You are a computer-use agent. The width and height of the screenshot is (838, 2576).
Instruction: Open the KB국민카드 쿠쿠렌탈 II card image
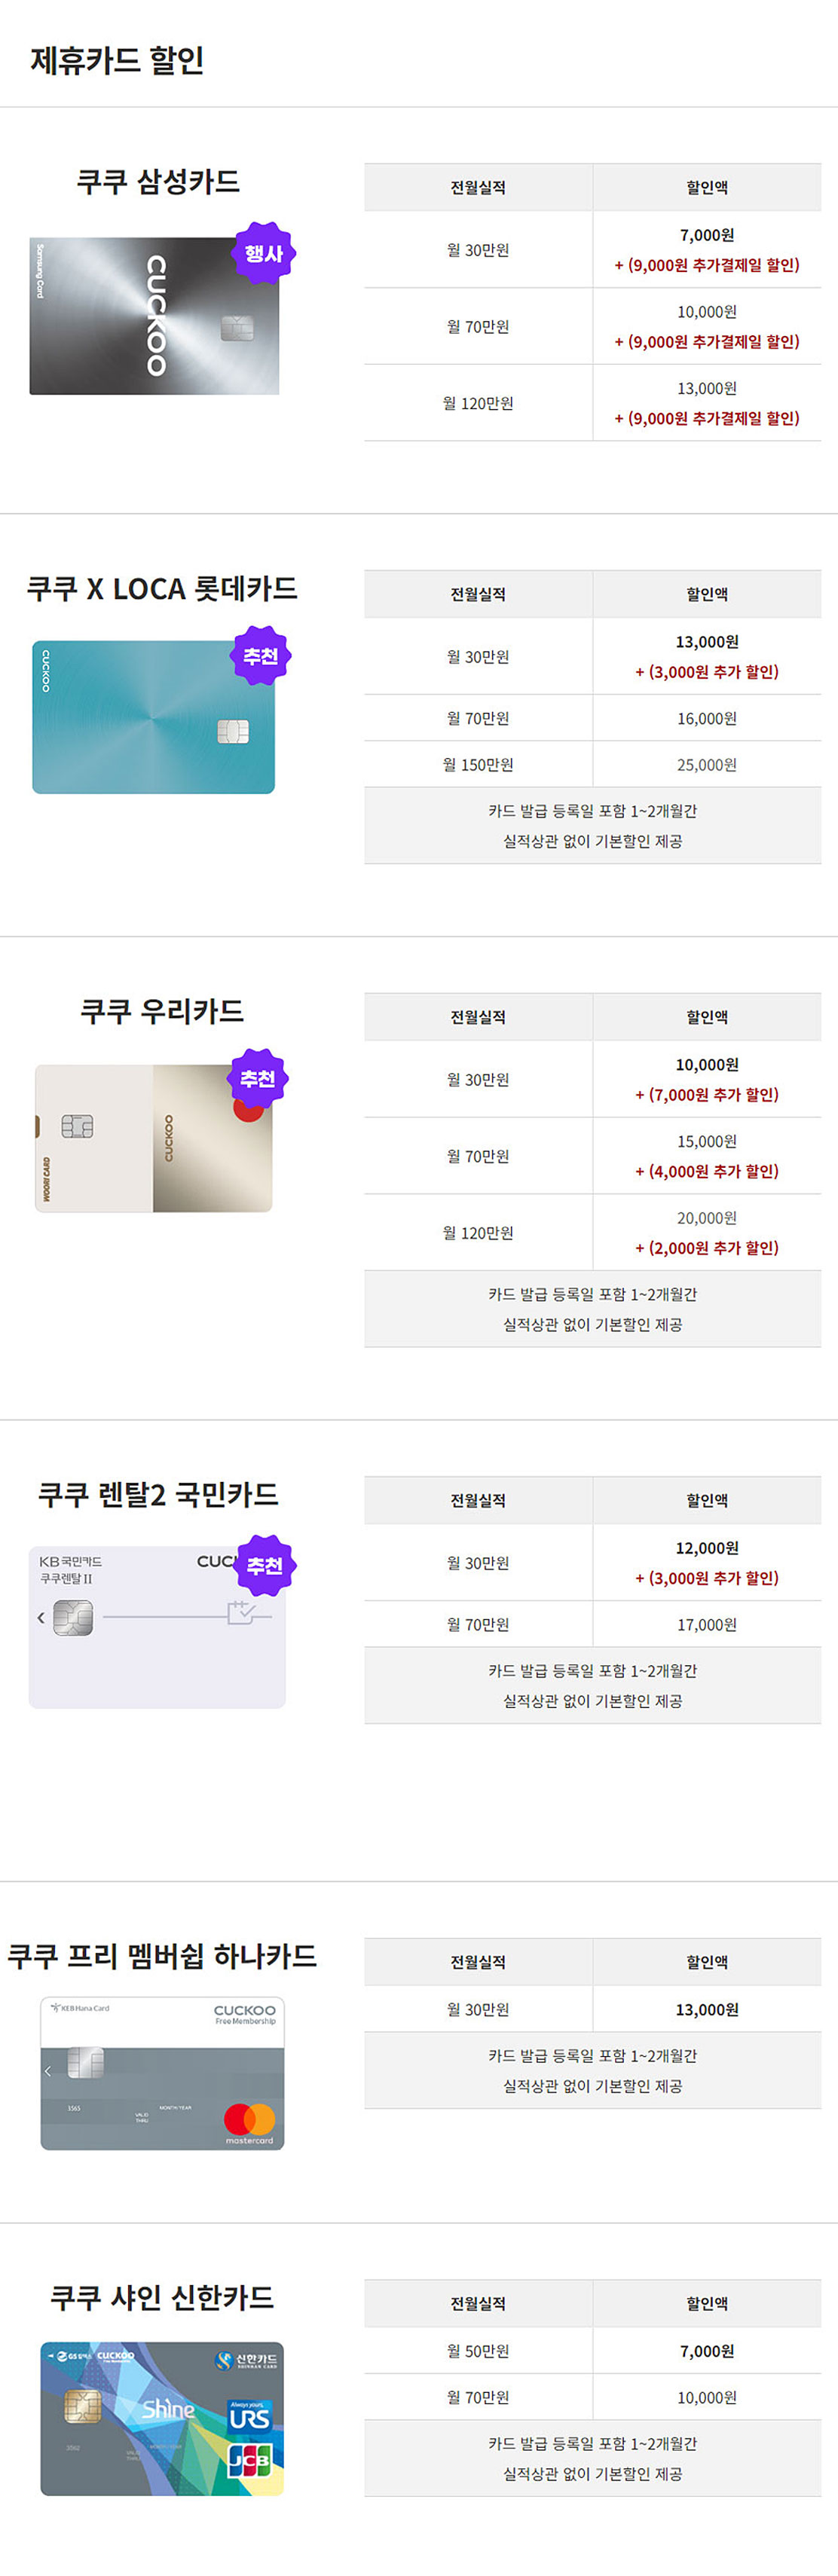click(157, 1627)
